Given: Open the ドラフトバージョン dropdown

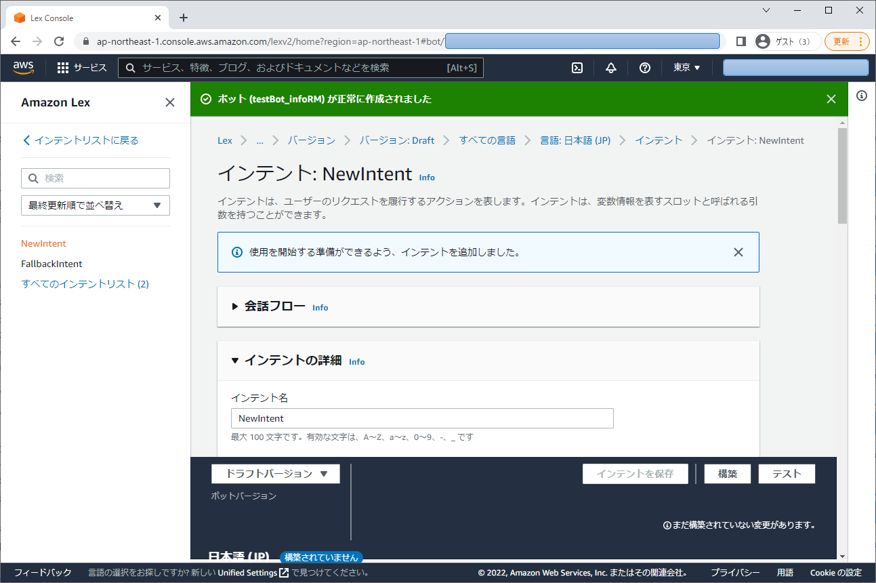Looking at the screenshot, I should pyautogui.click(x=275, y=474).
